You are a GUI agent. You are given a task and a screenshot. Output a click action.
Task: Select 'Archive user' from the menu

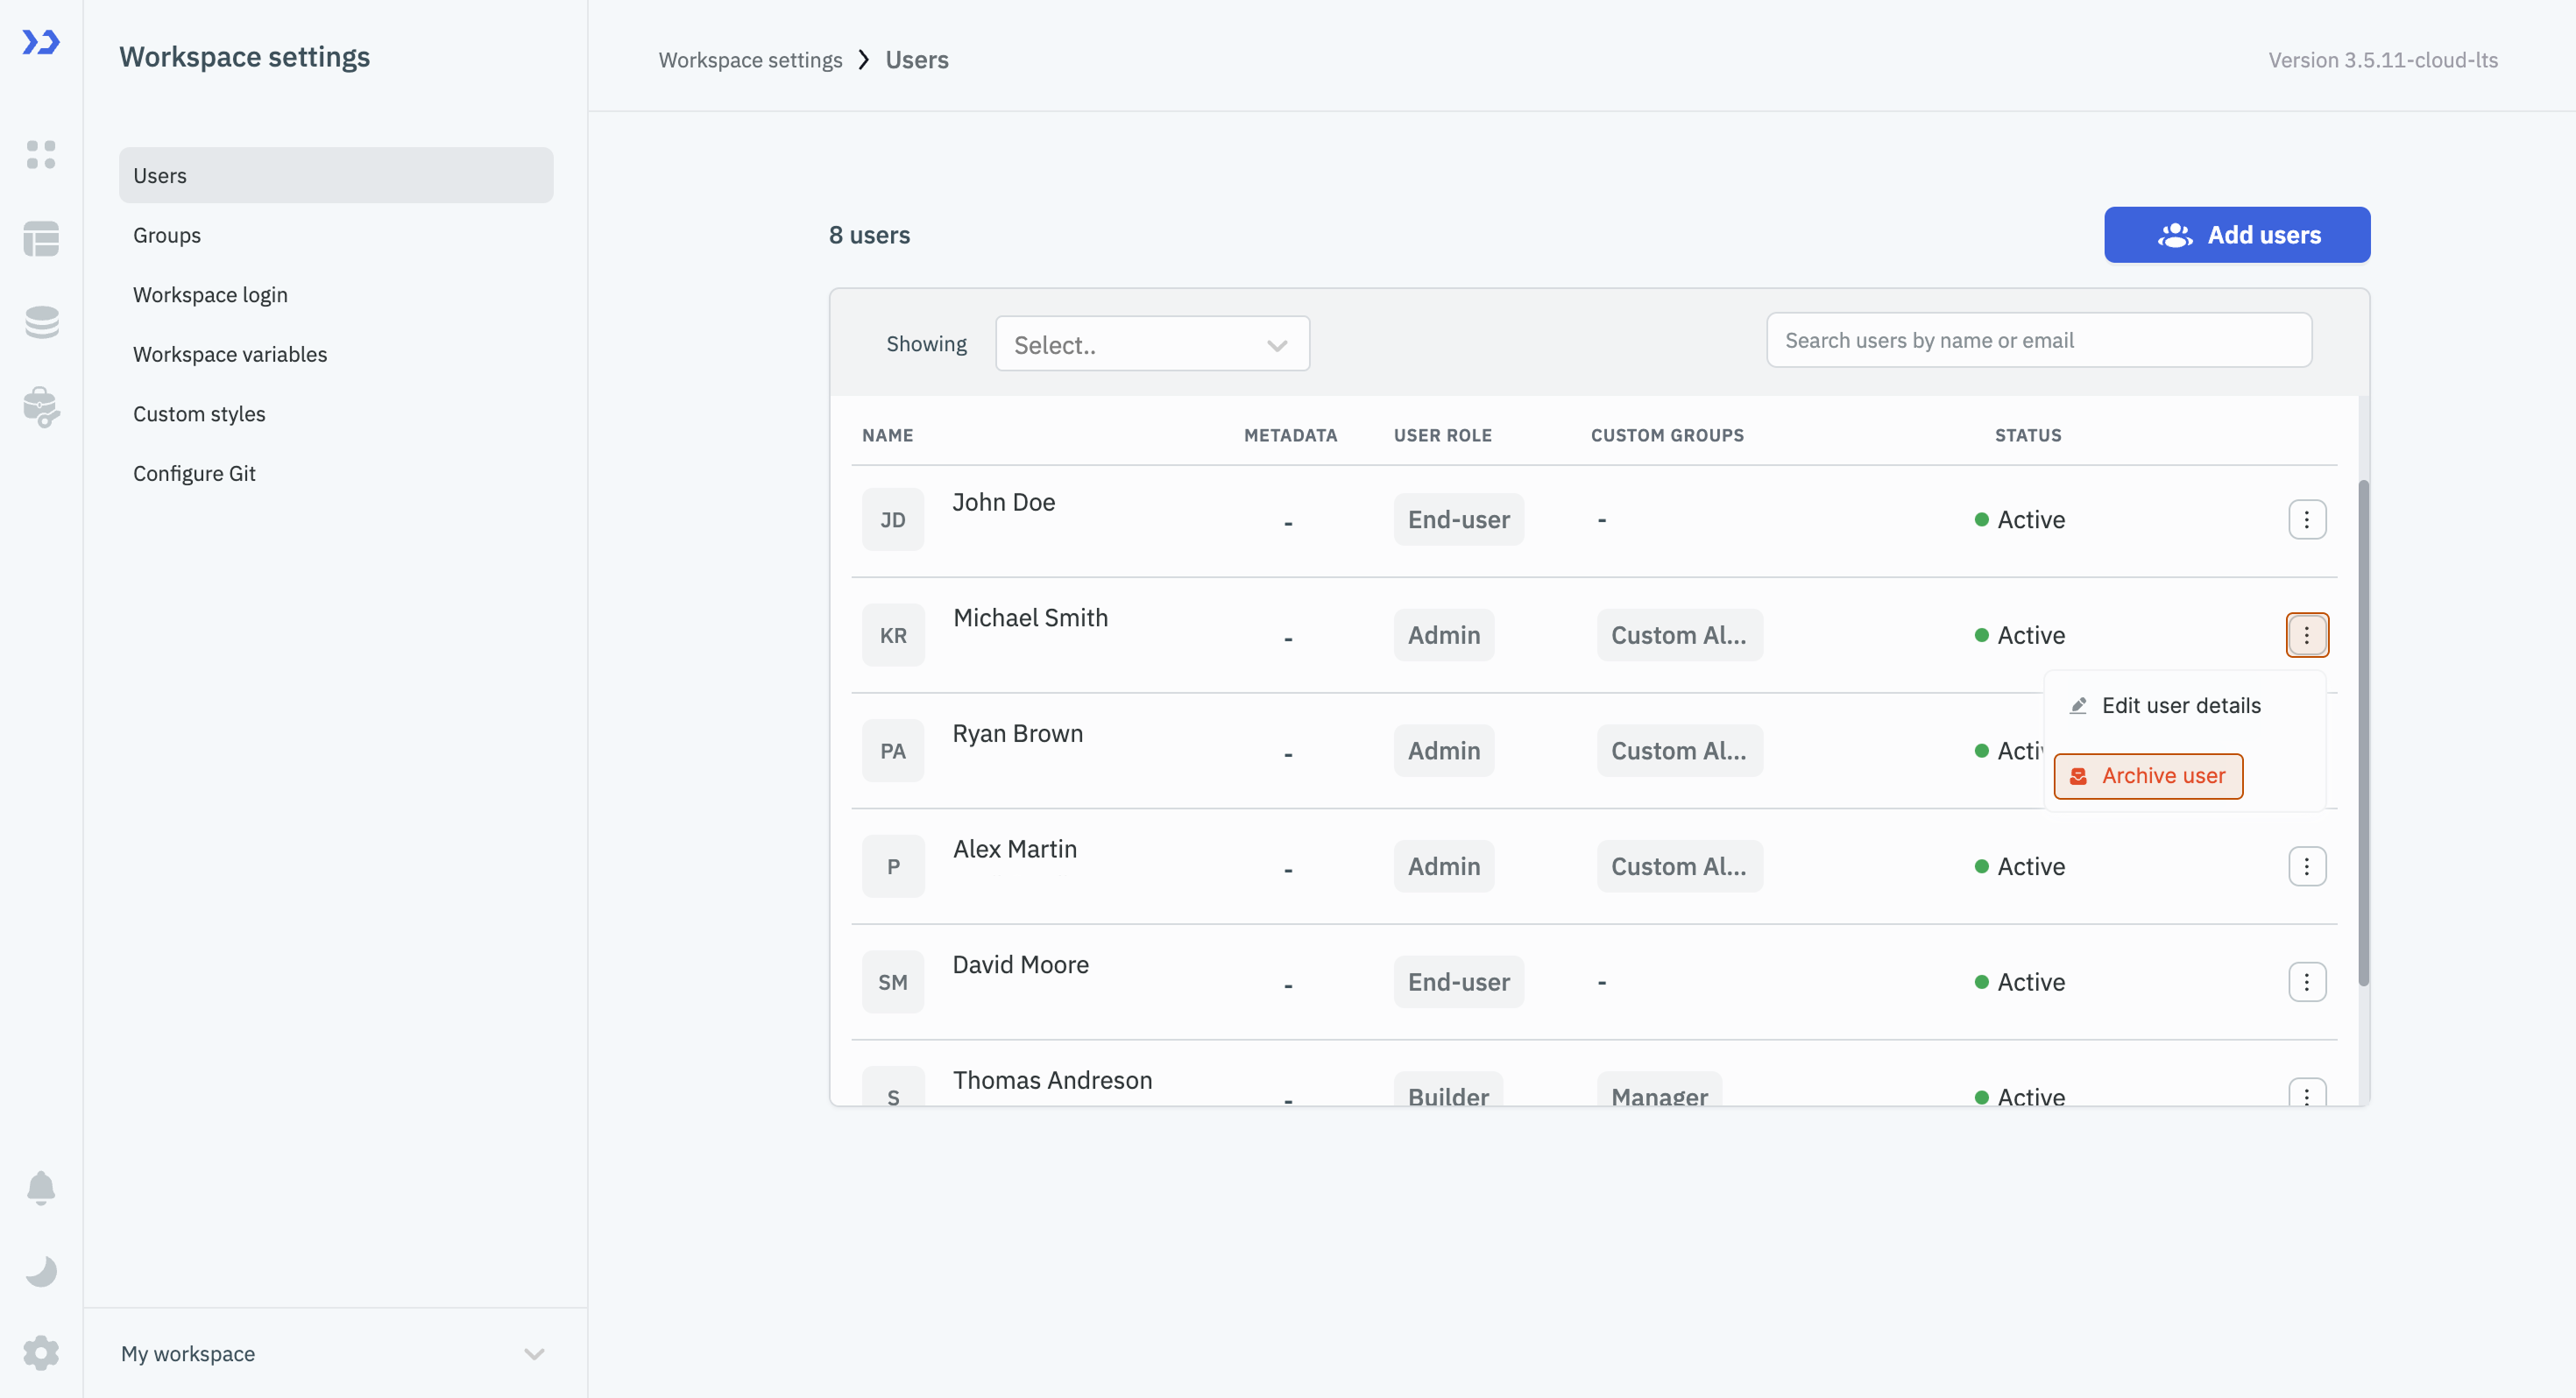2148,776
